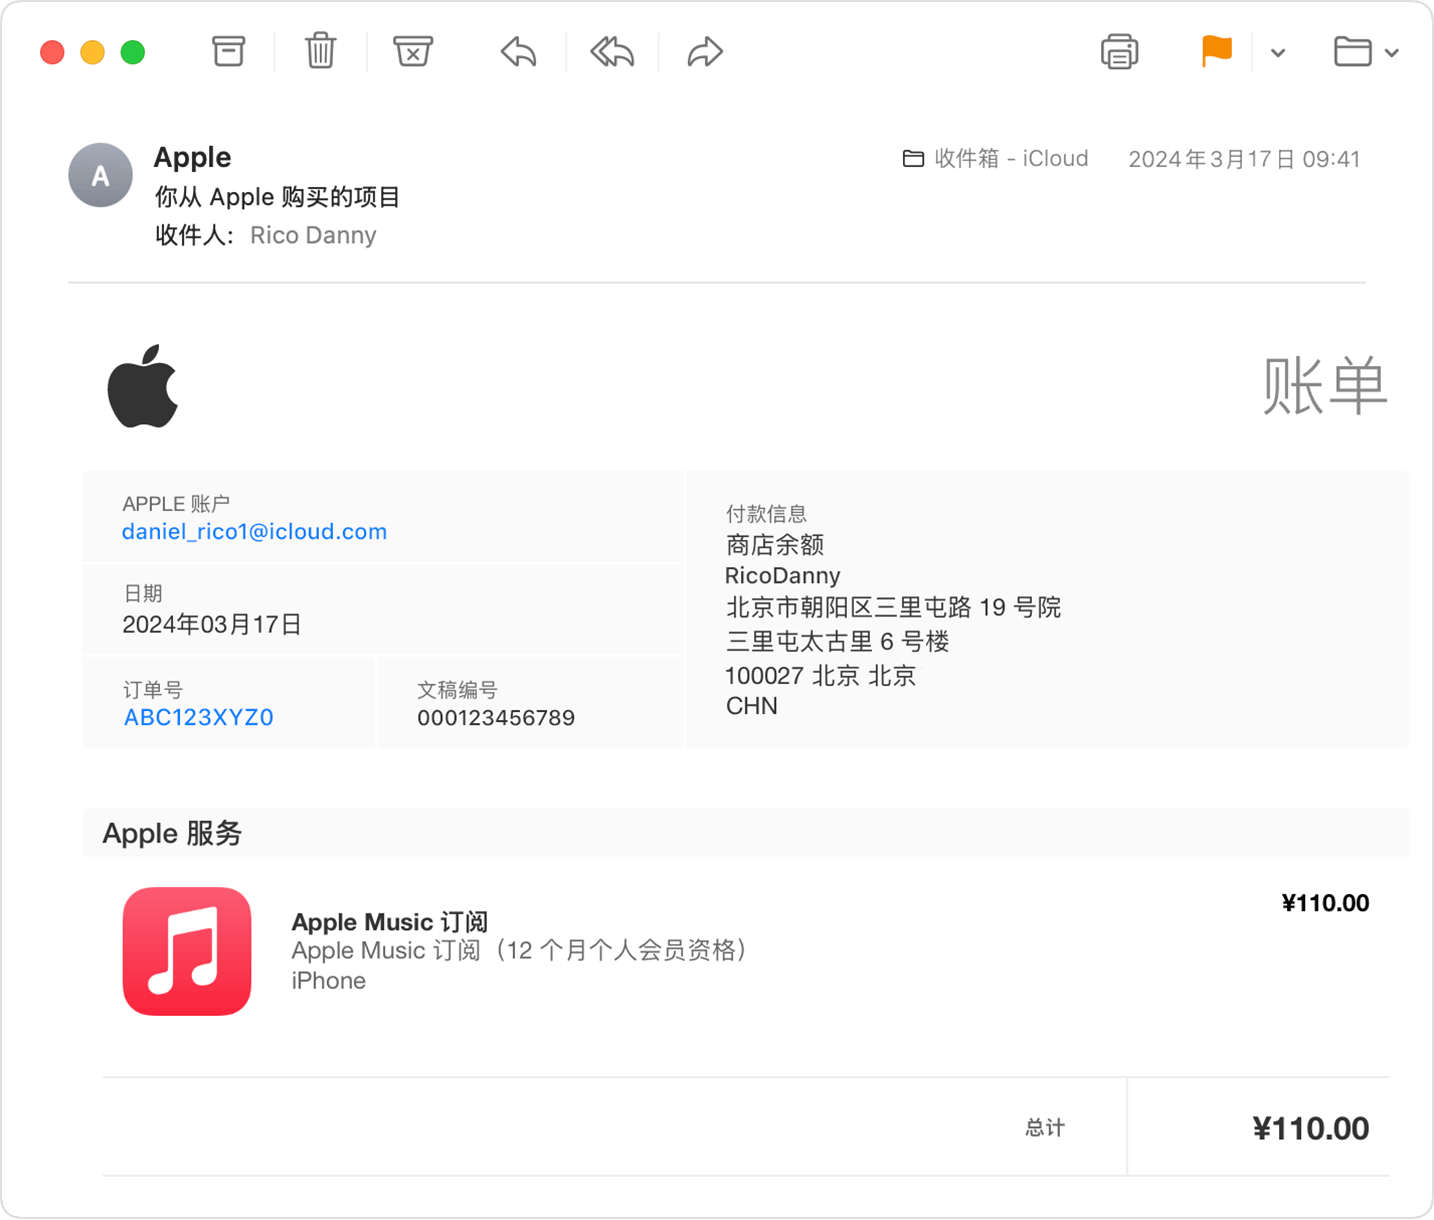Click the 订单号 label
Viewport: 1434px width, 1220px height.
click(153, 690)
